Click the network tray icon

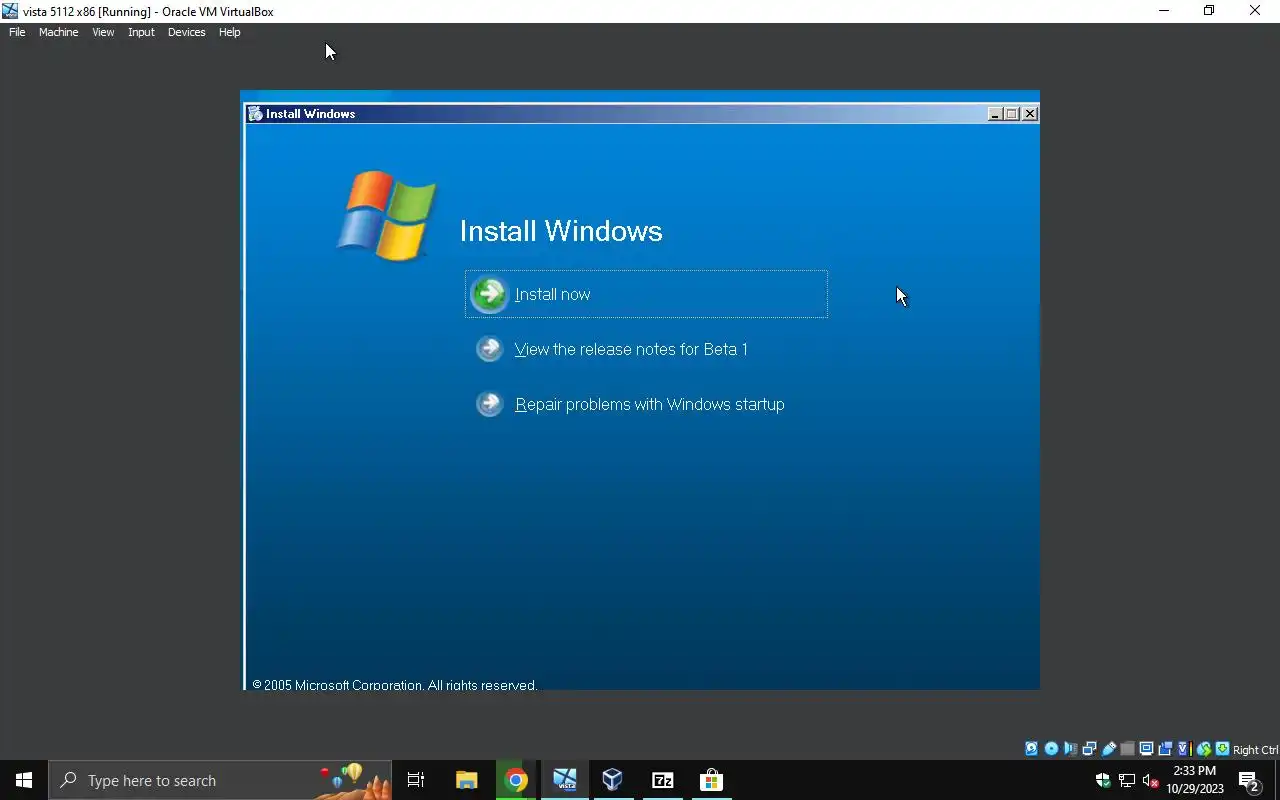tap(1127, 780)
